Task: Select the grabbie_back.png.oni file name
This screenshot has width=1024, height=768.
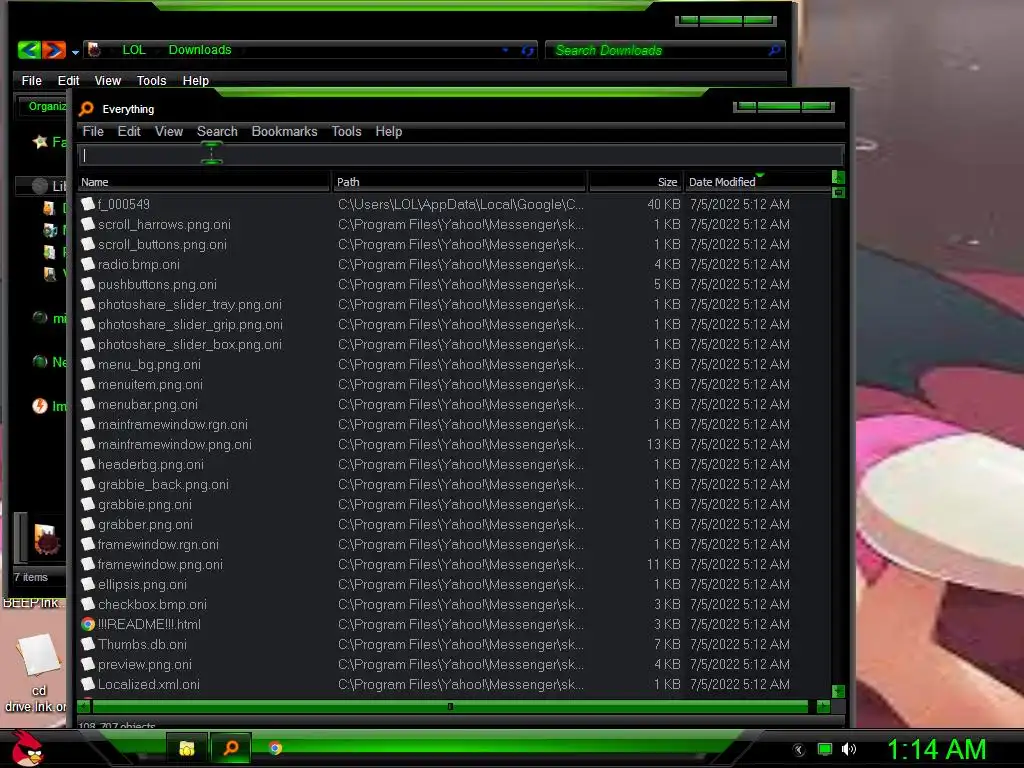Action: tap(163, 485)
